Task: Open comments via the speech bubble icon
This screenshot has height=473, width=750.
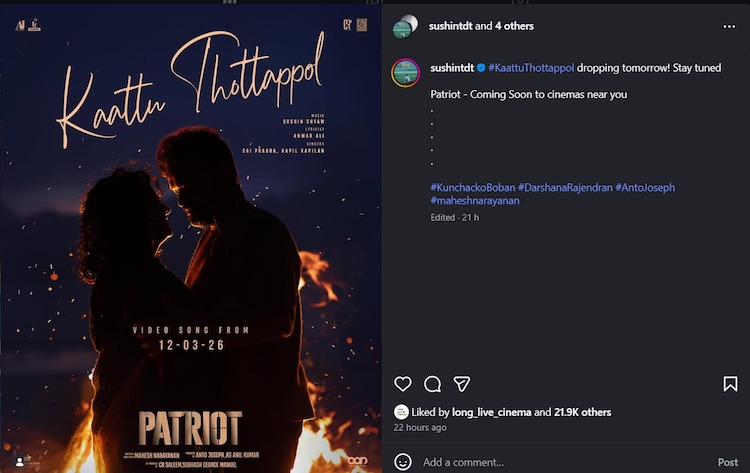Action: [x=432, y=384]
